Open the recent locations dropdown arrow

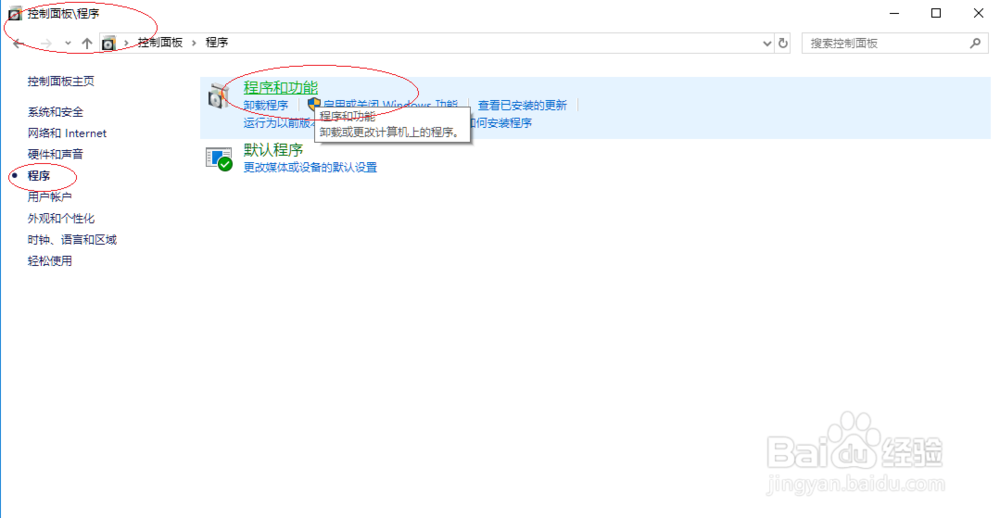[x=68, y=43]
